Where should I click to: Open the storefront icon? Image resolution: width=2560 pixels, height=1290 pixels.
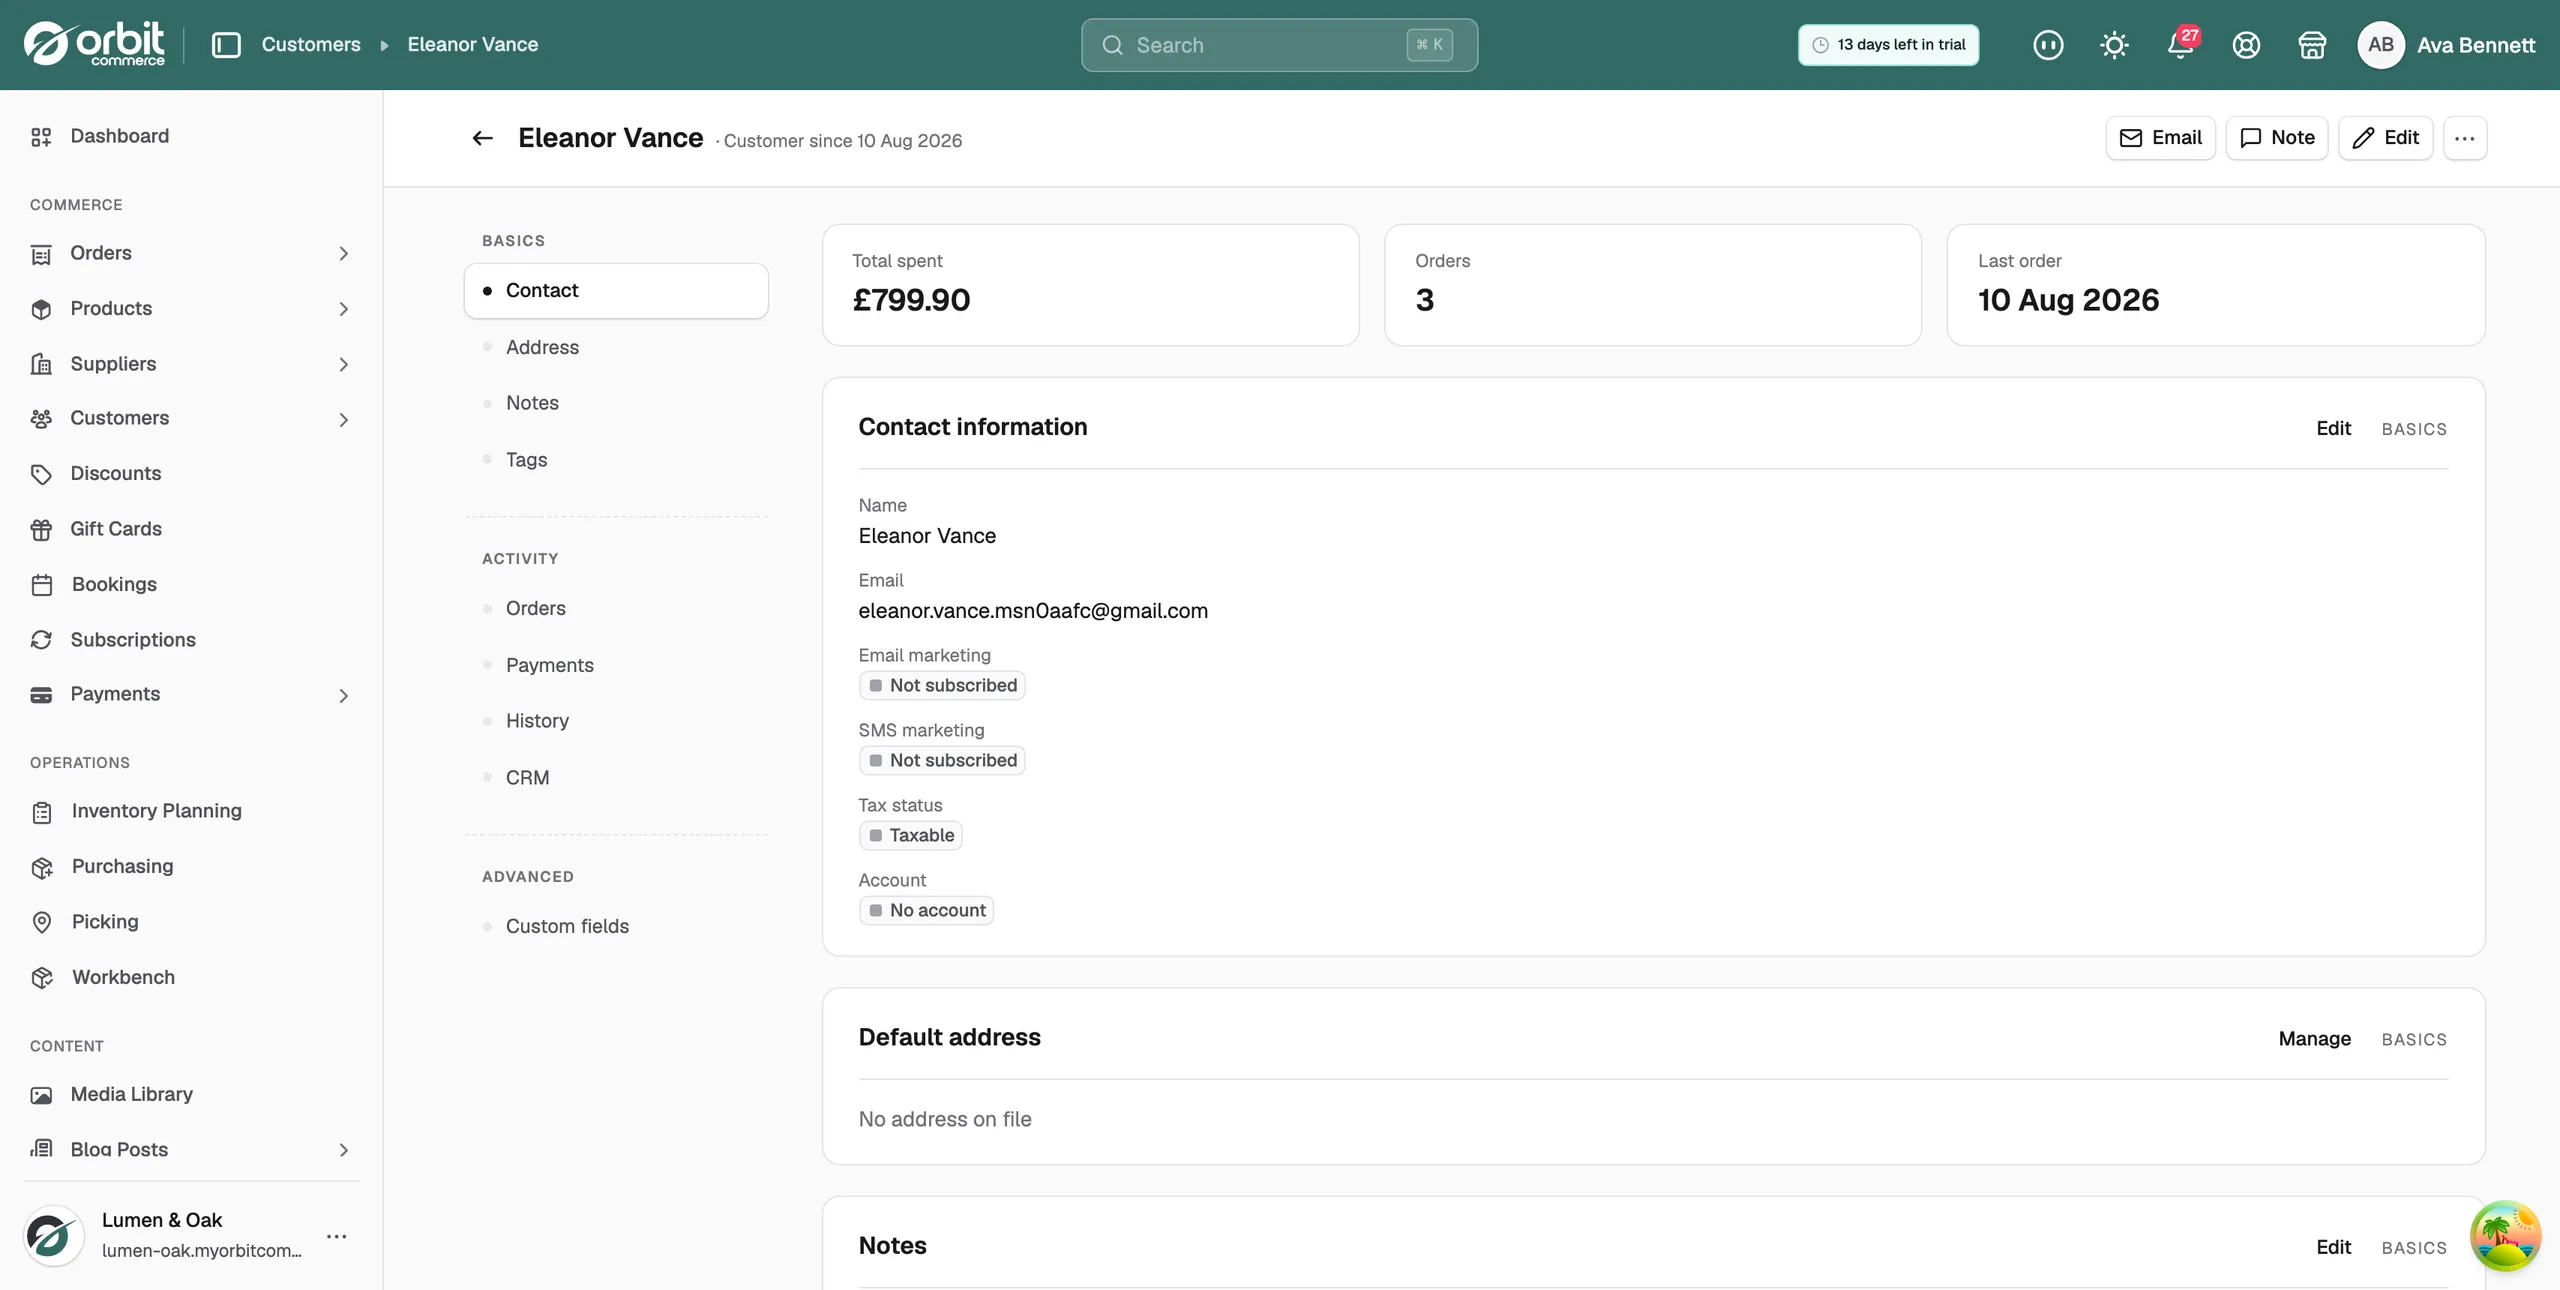[2312, 45]
